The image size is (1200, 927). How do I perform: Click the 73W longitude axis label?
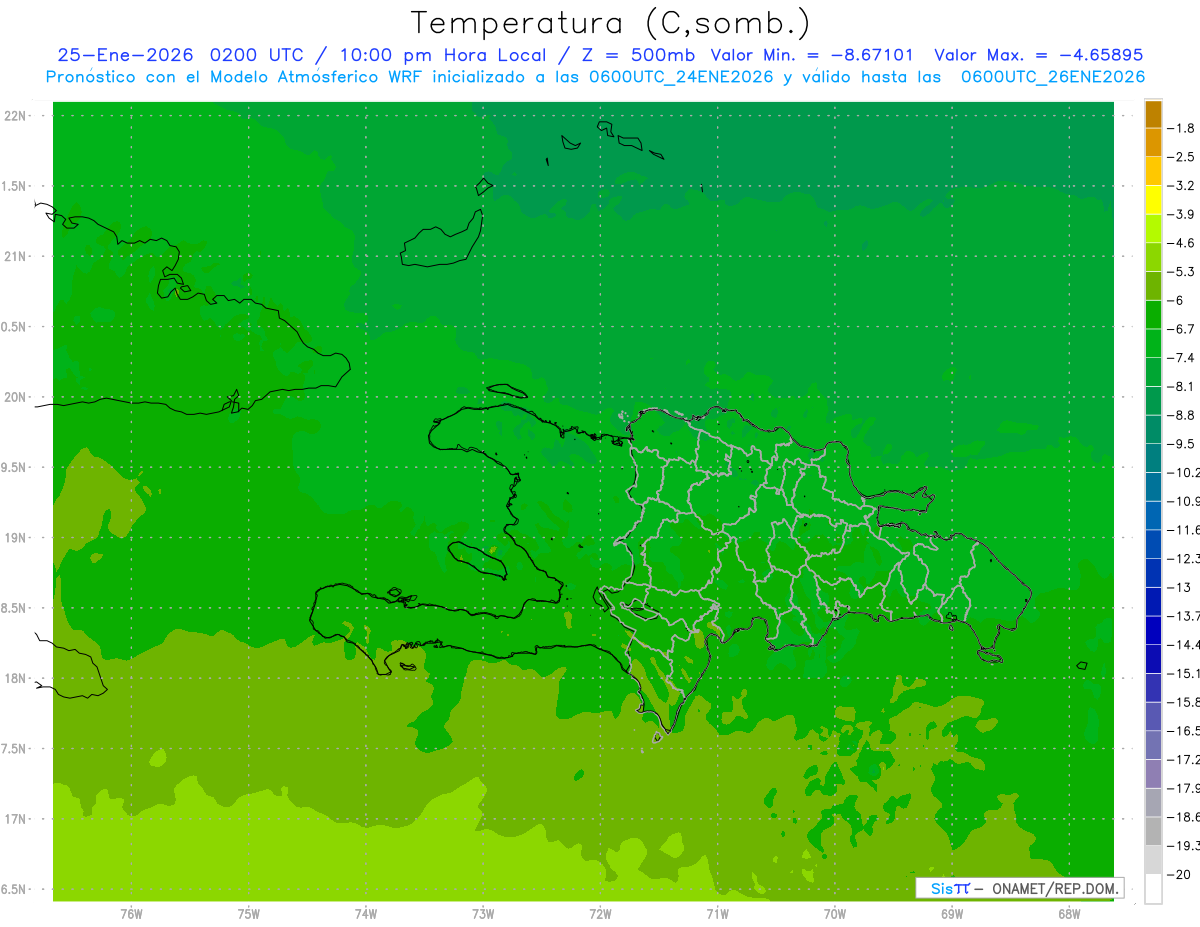[483, 913]
